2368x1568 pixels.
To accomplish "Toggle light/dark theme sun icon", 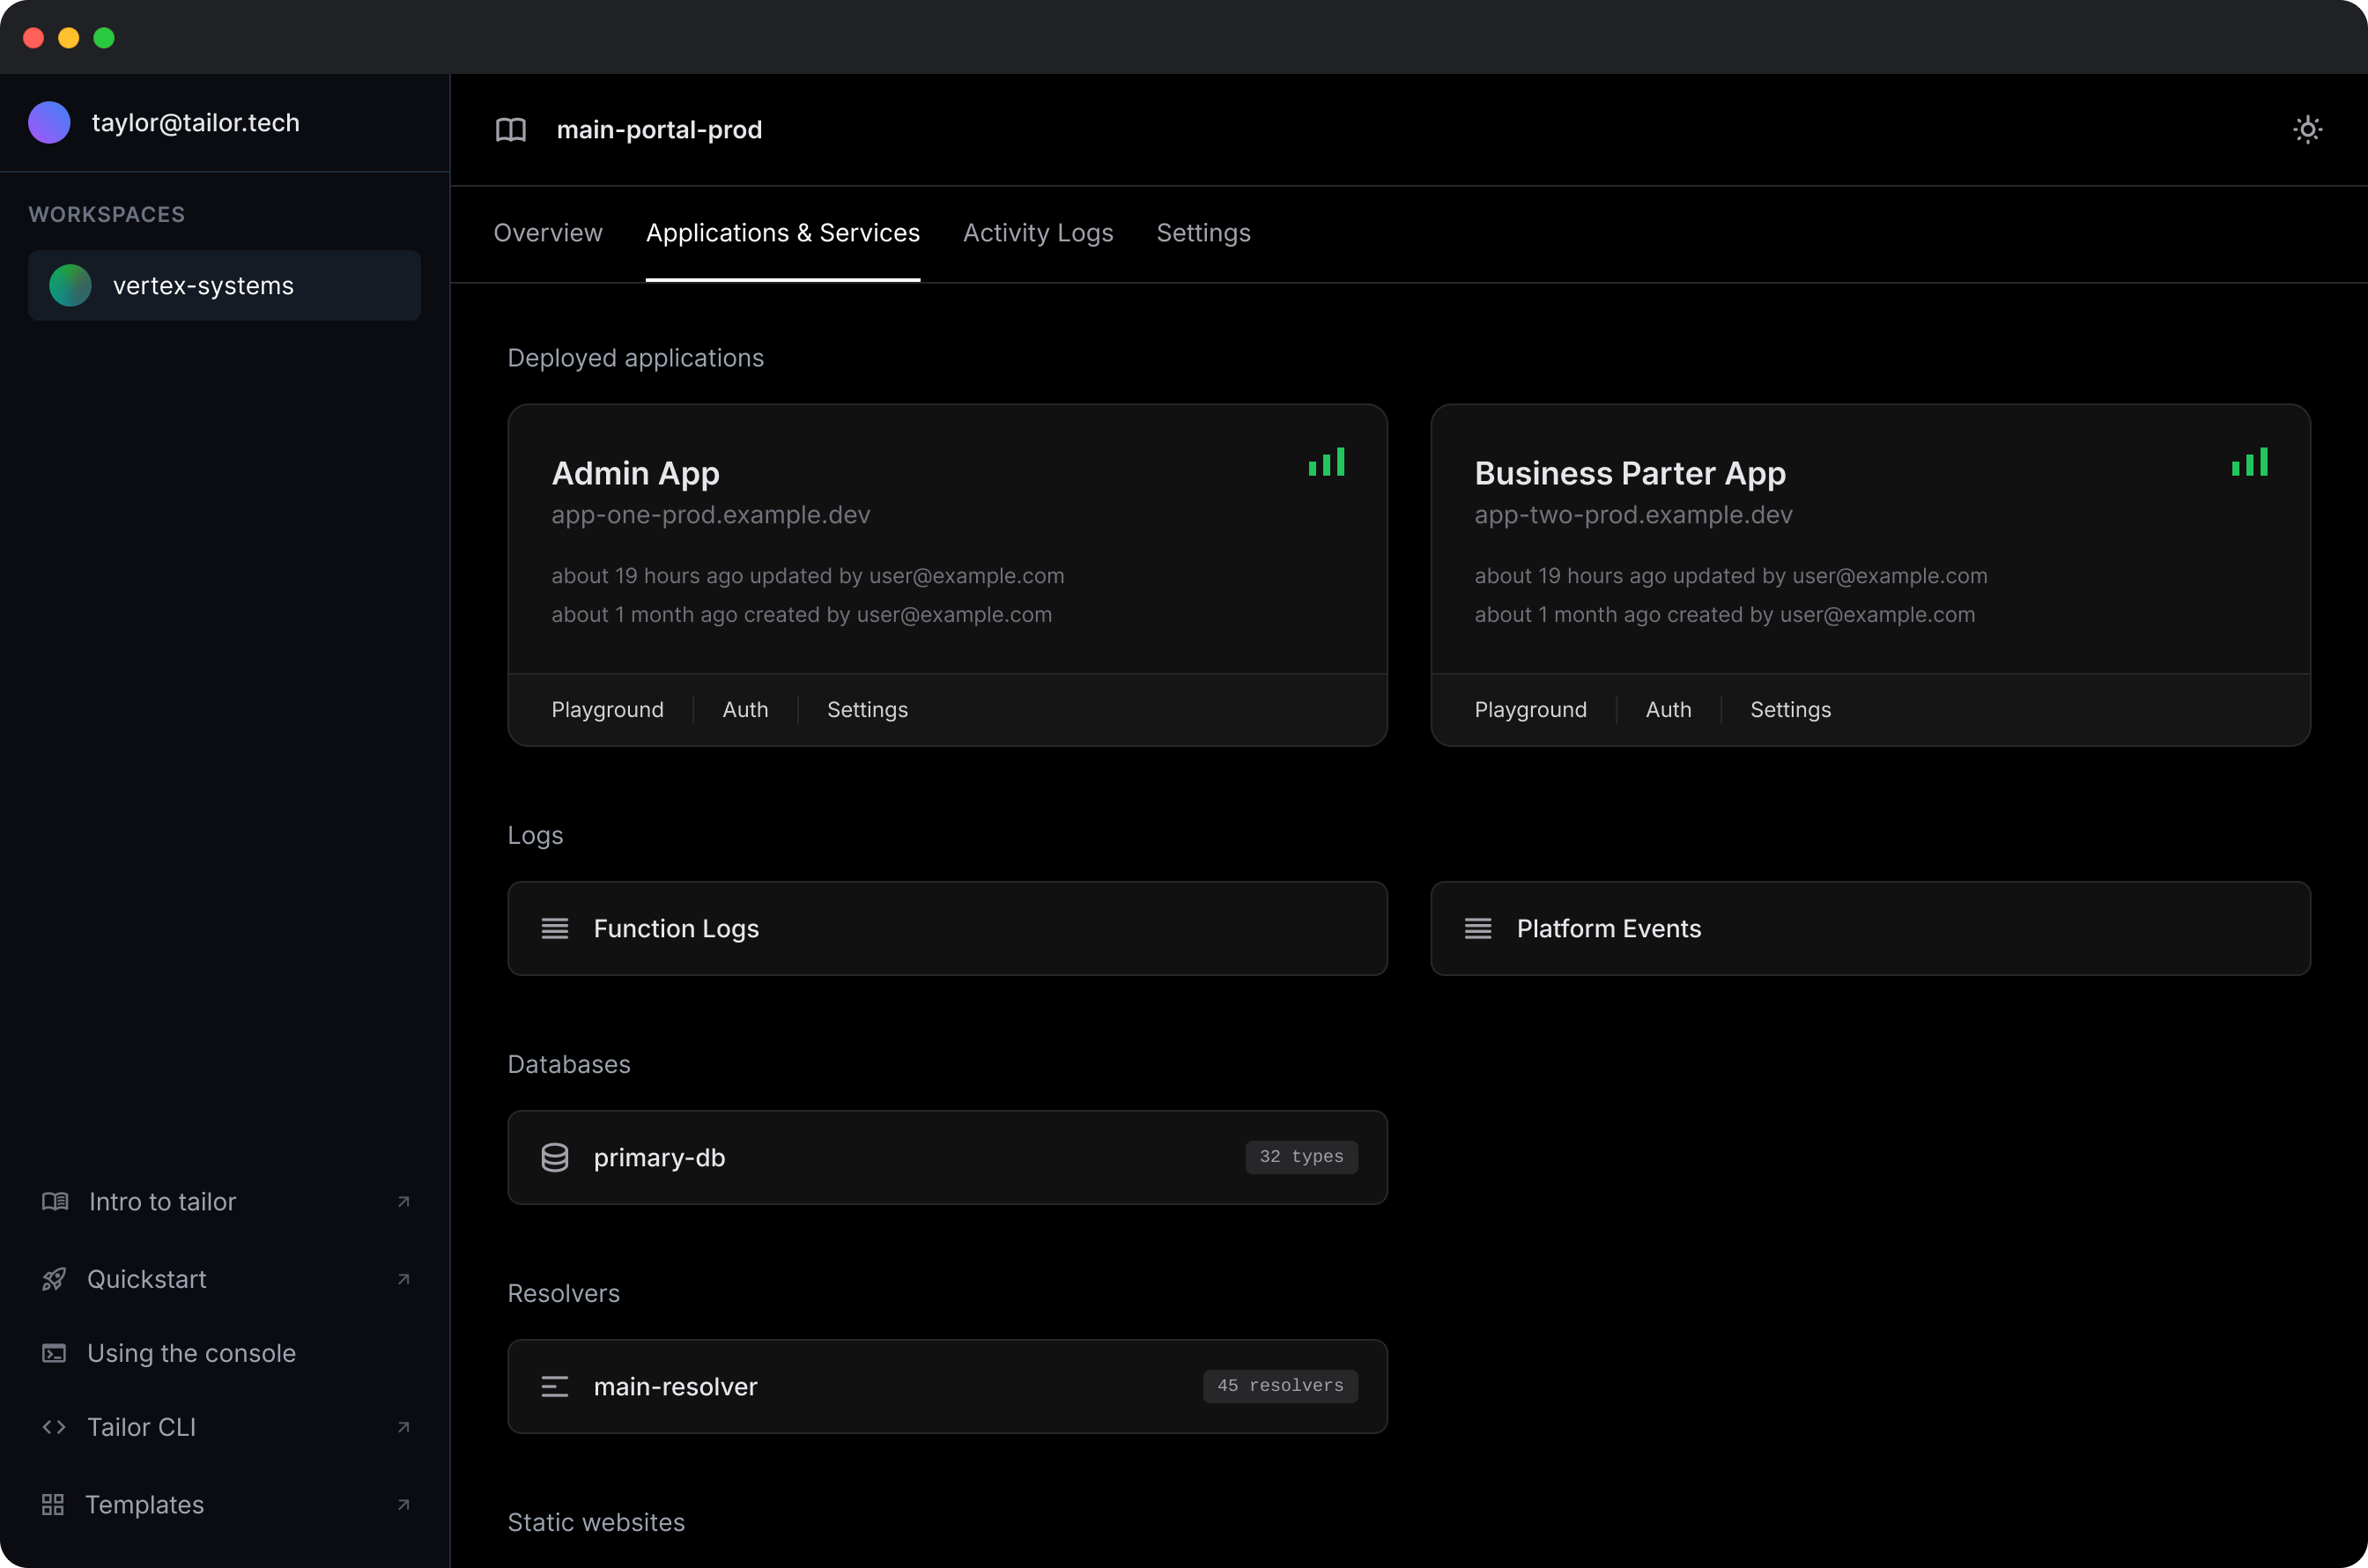I will [2307, 129].
